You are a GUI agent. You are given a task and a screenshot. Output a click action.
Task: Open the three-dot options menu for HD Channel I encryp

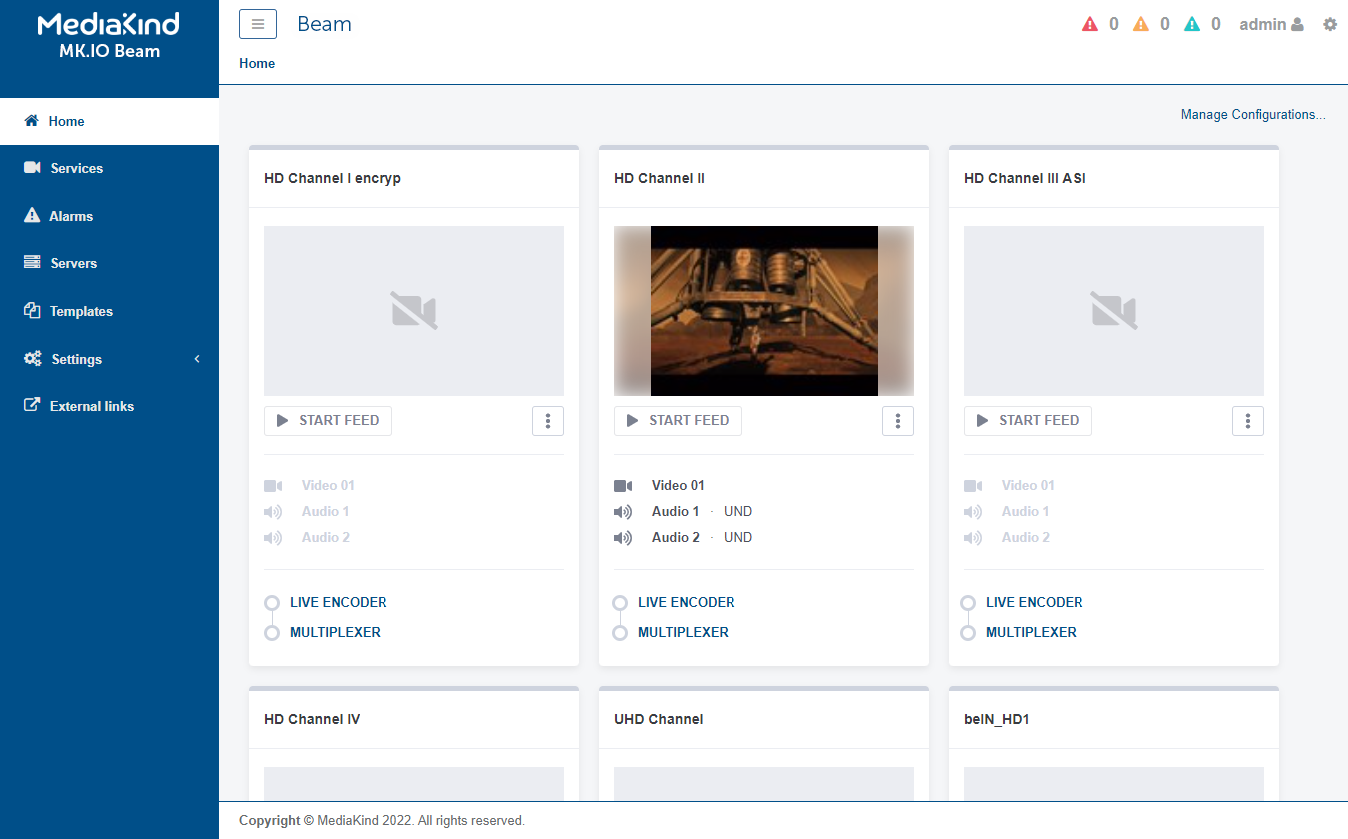click(548, 421)
